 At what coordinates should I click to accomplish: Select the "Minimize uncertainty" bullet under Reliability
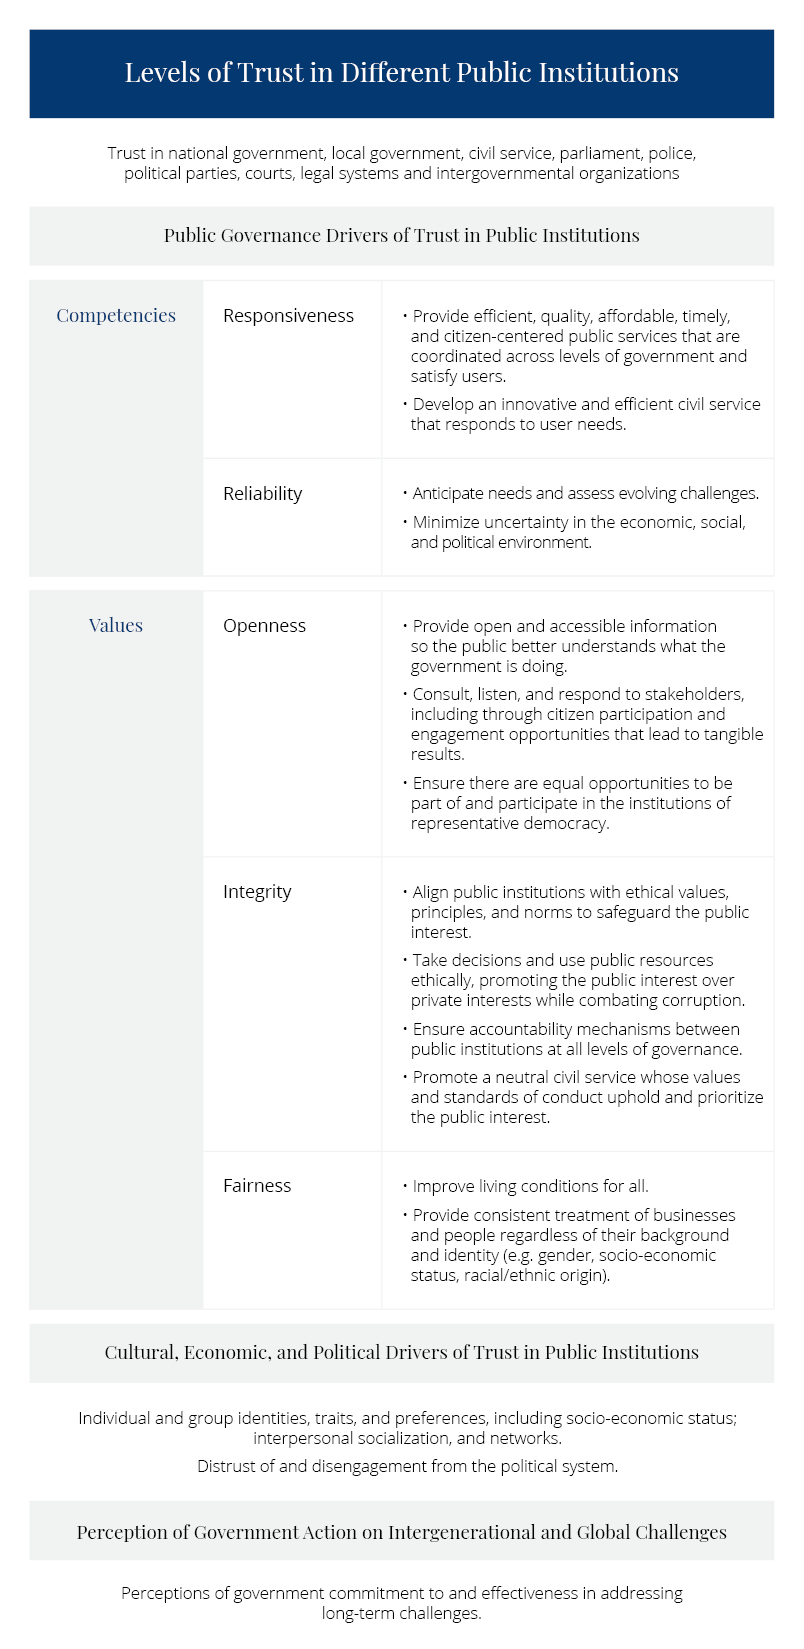tap(578, 532)
